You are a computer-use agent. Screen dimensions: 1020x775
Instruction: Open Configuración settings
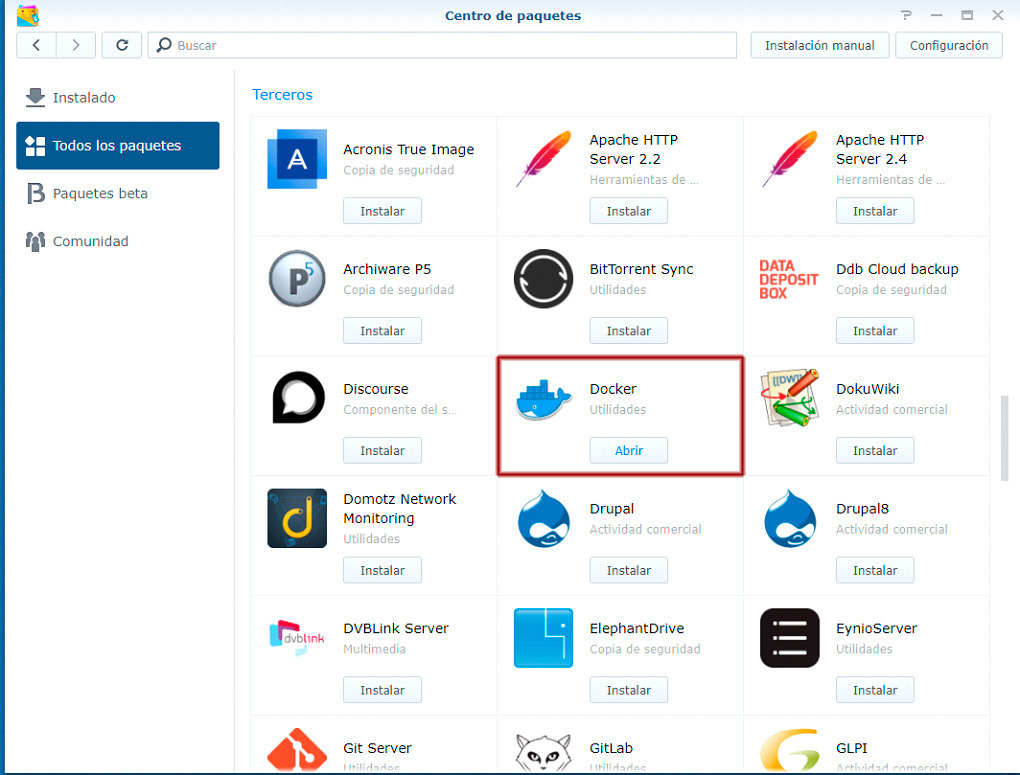pyautogui.click(x=948, y=45)
